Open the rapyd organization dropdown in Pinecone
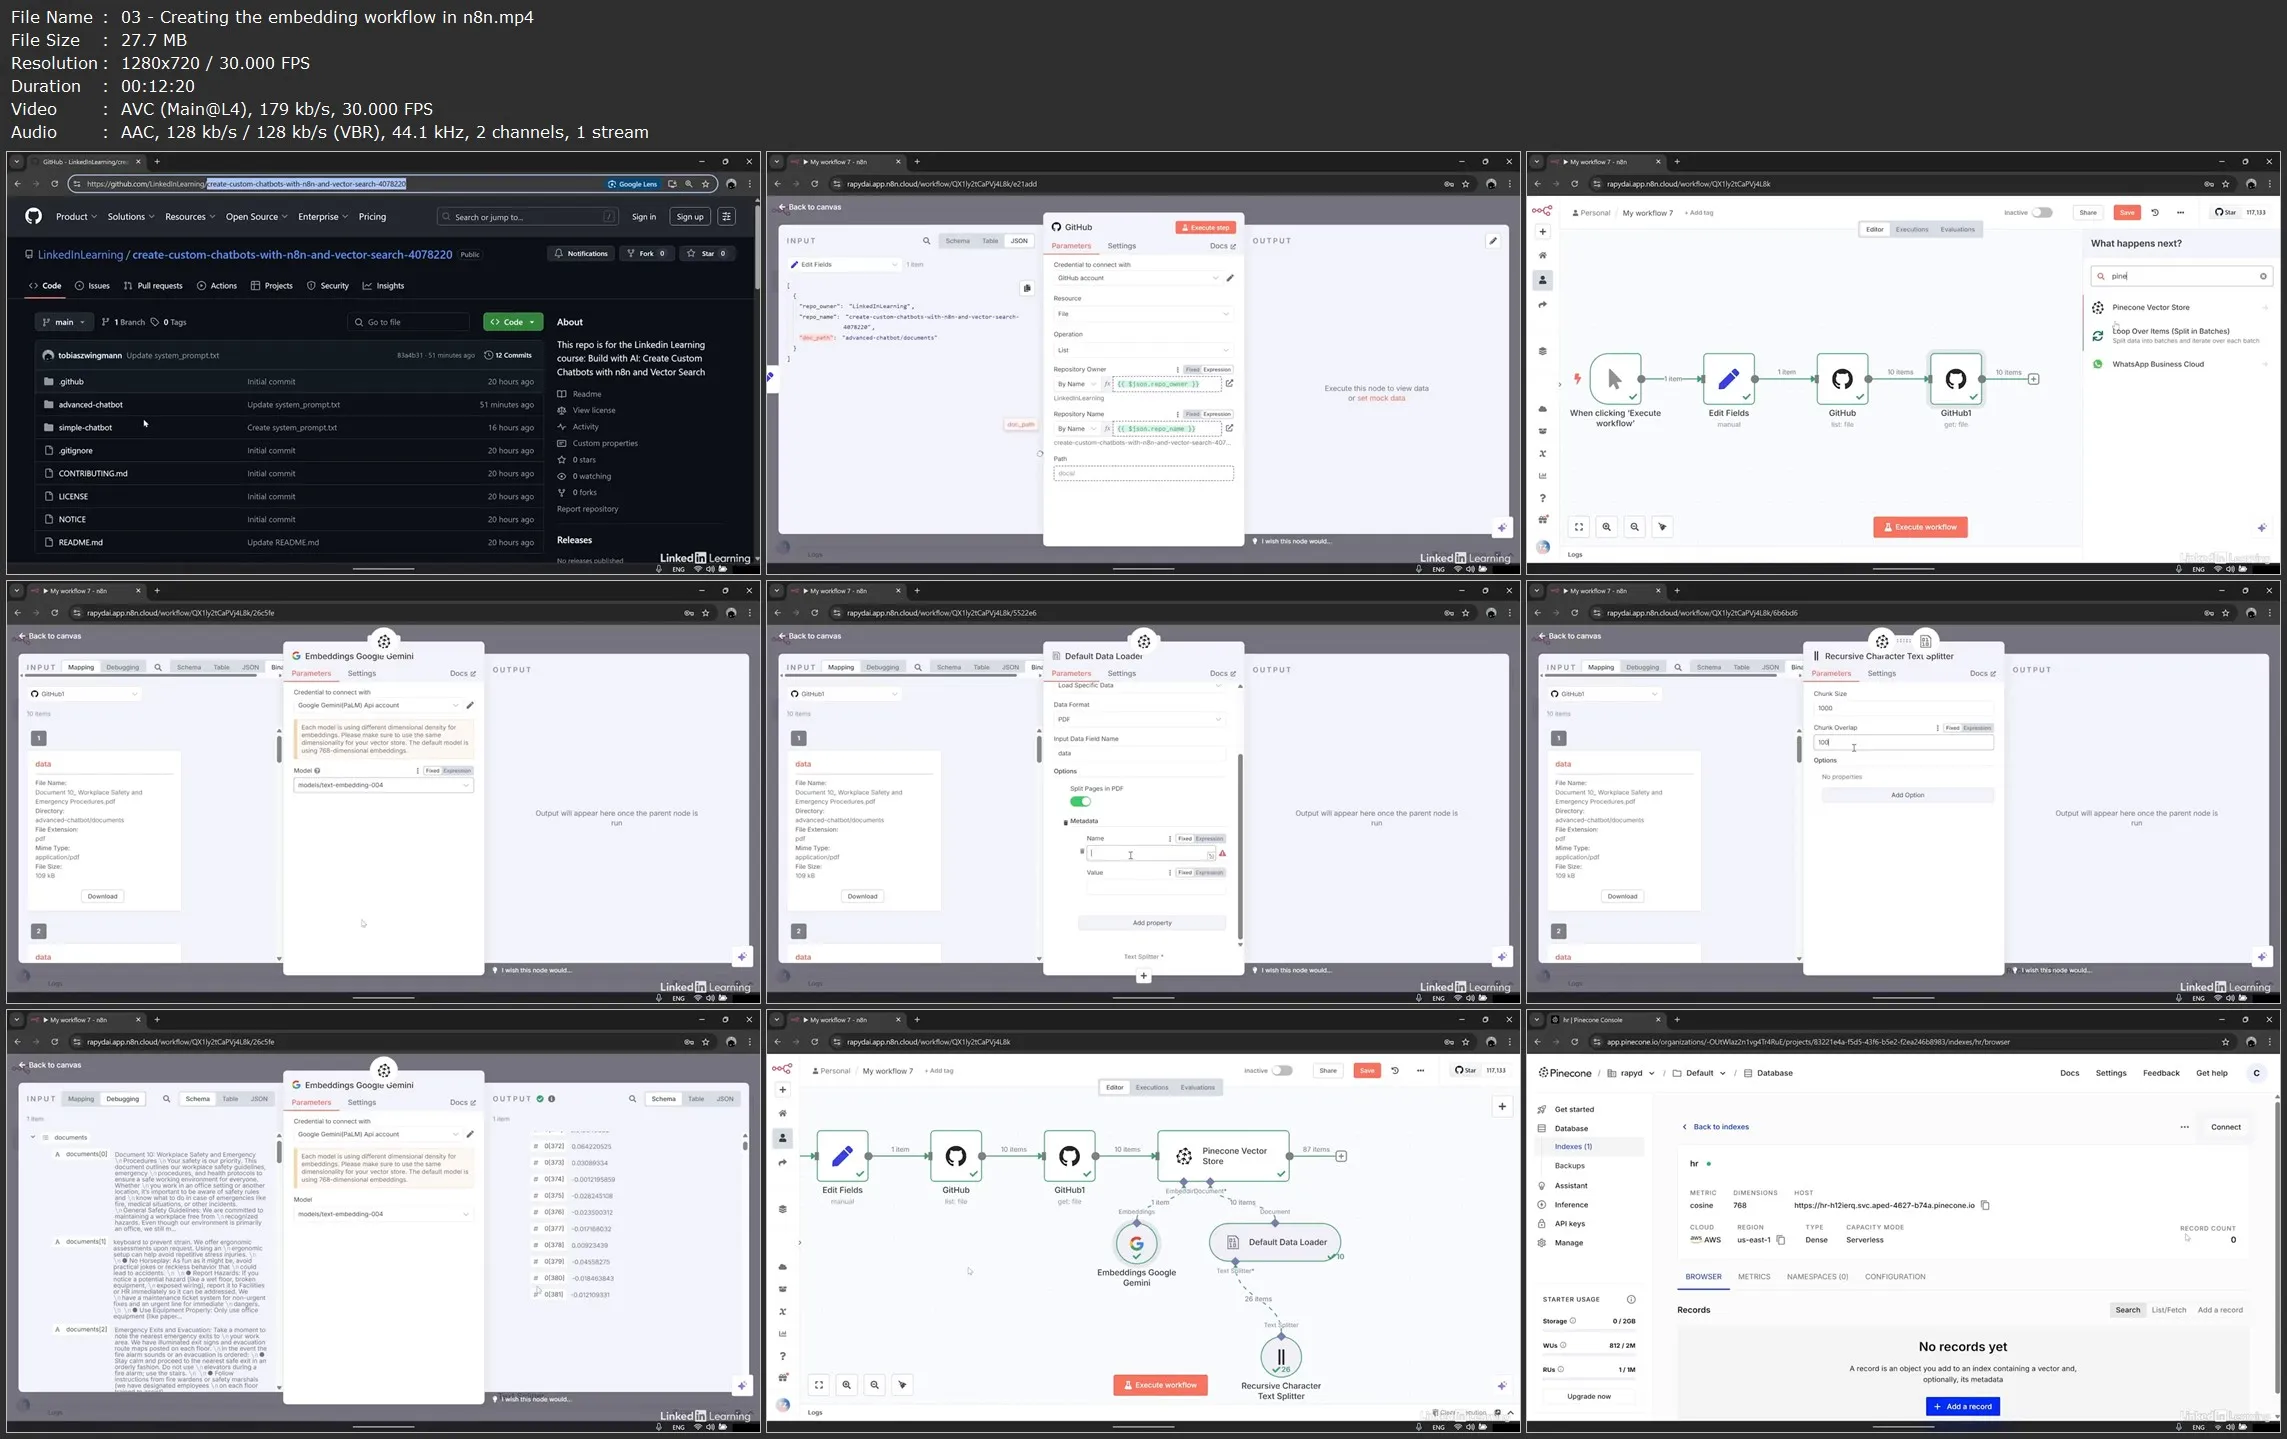2287x1439 pixels. coord(1631,1073)
